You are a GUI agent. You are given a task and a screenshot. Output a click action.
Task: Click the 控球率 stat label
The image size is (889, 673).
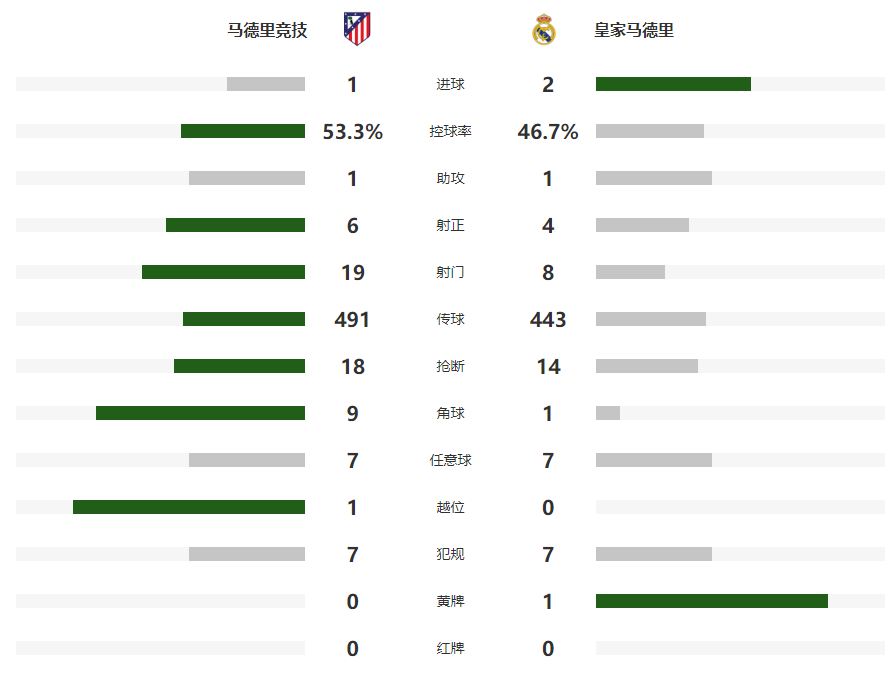coord(450,132)
